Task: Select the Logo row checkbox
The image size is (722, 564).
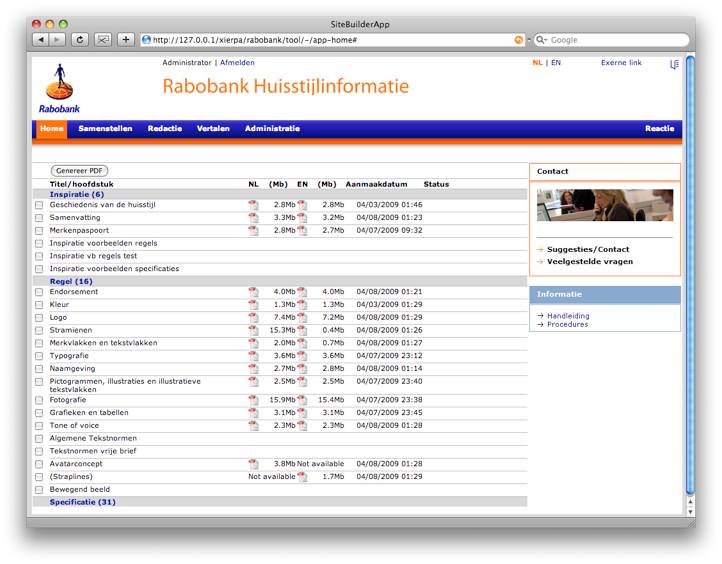Action: click(x=39, y=318)
